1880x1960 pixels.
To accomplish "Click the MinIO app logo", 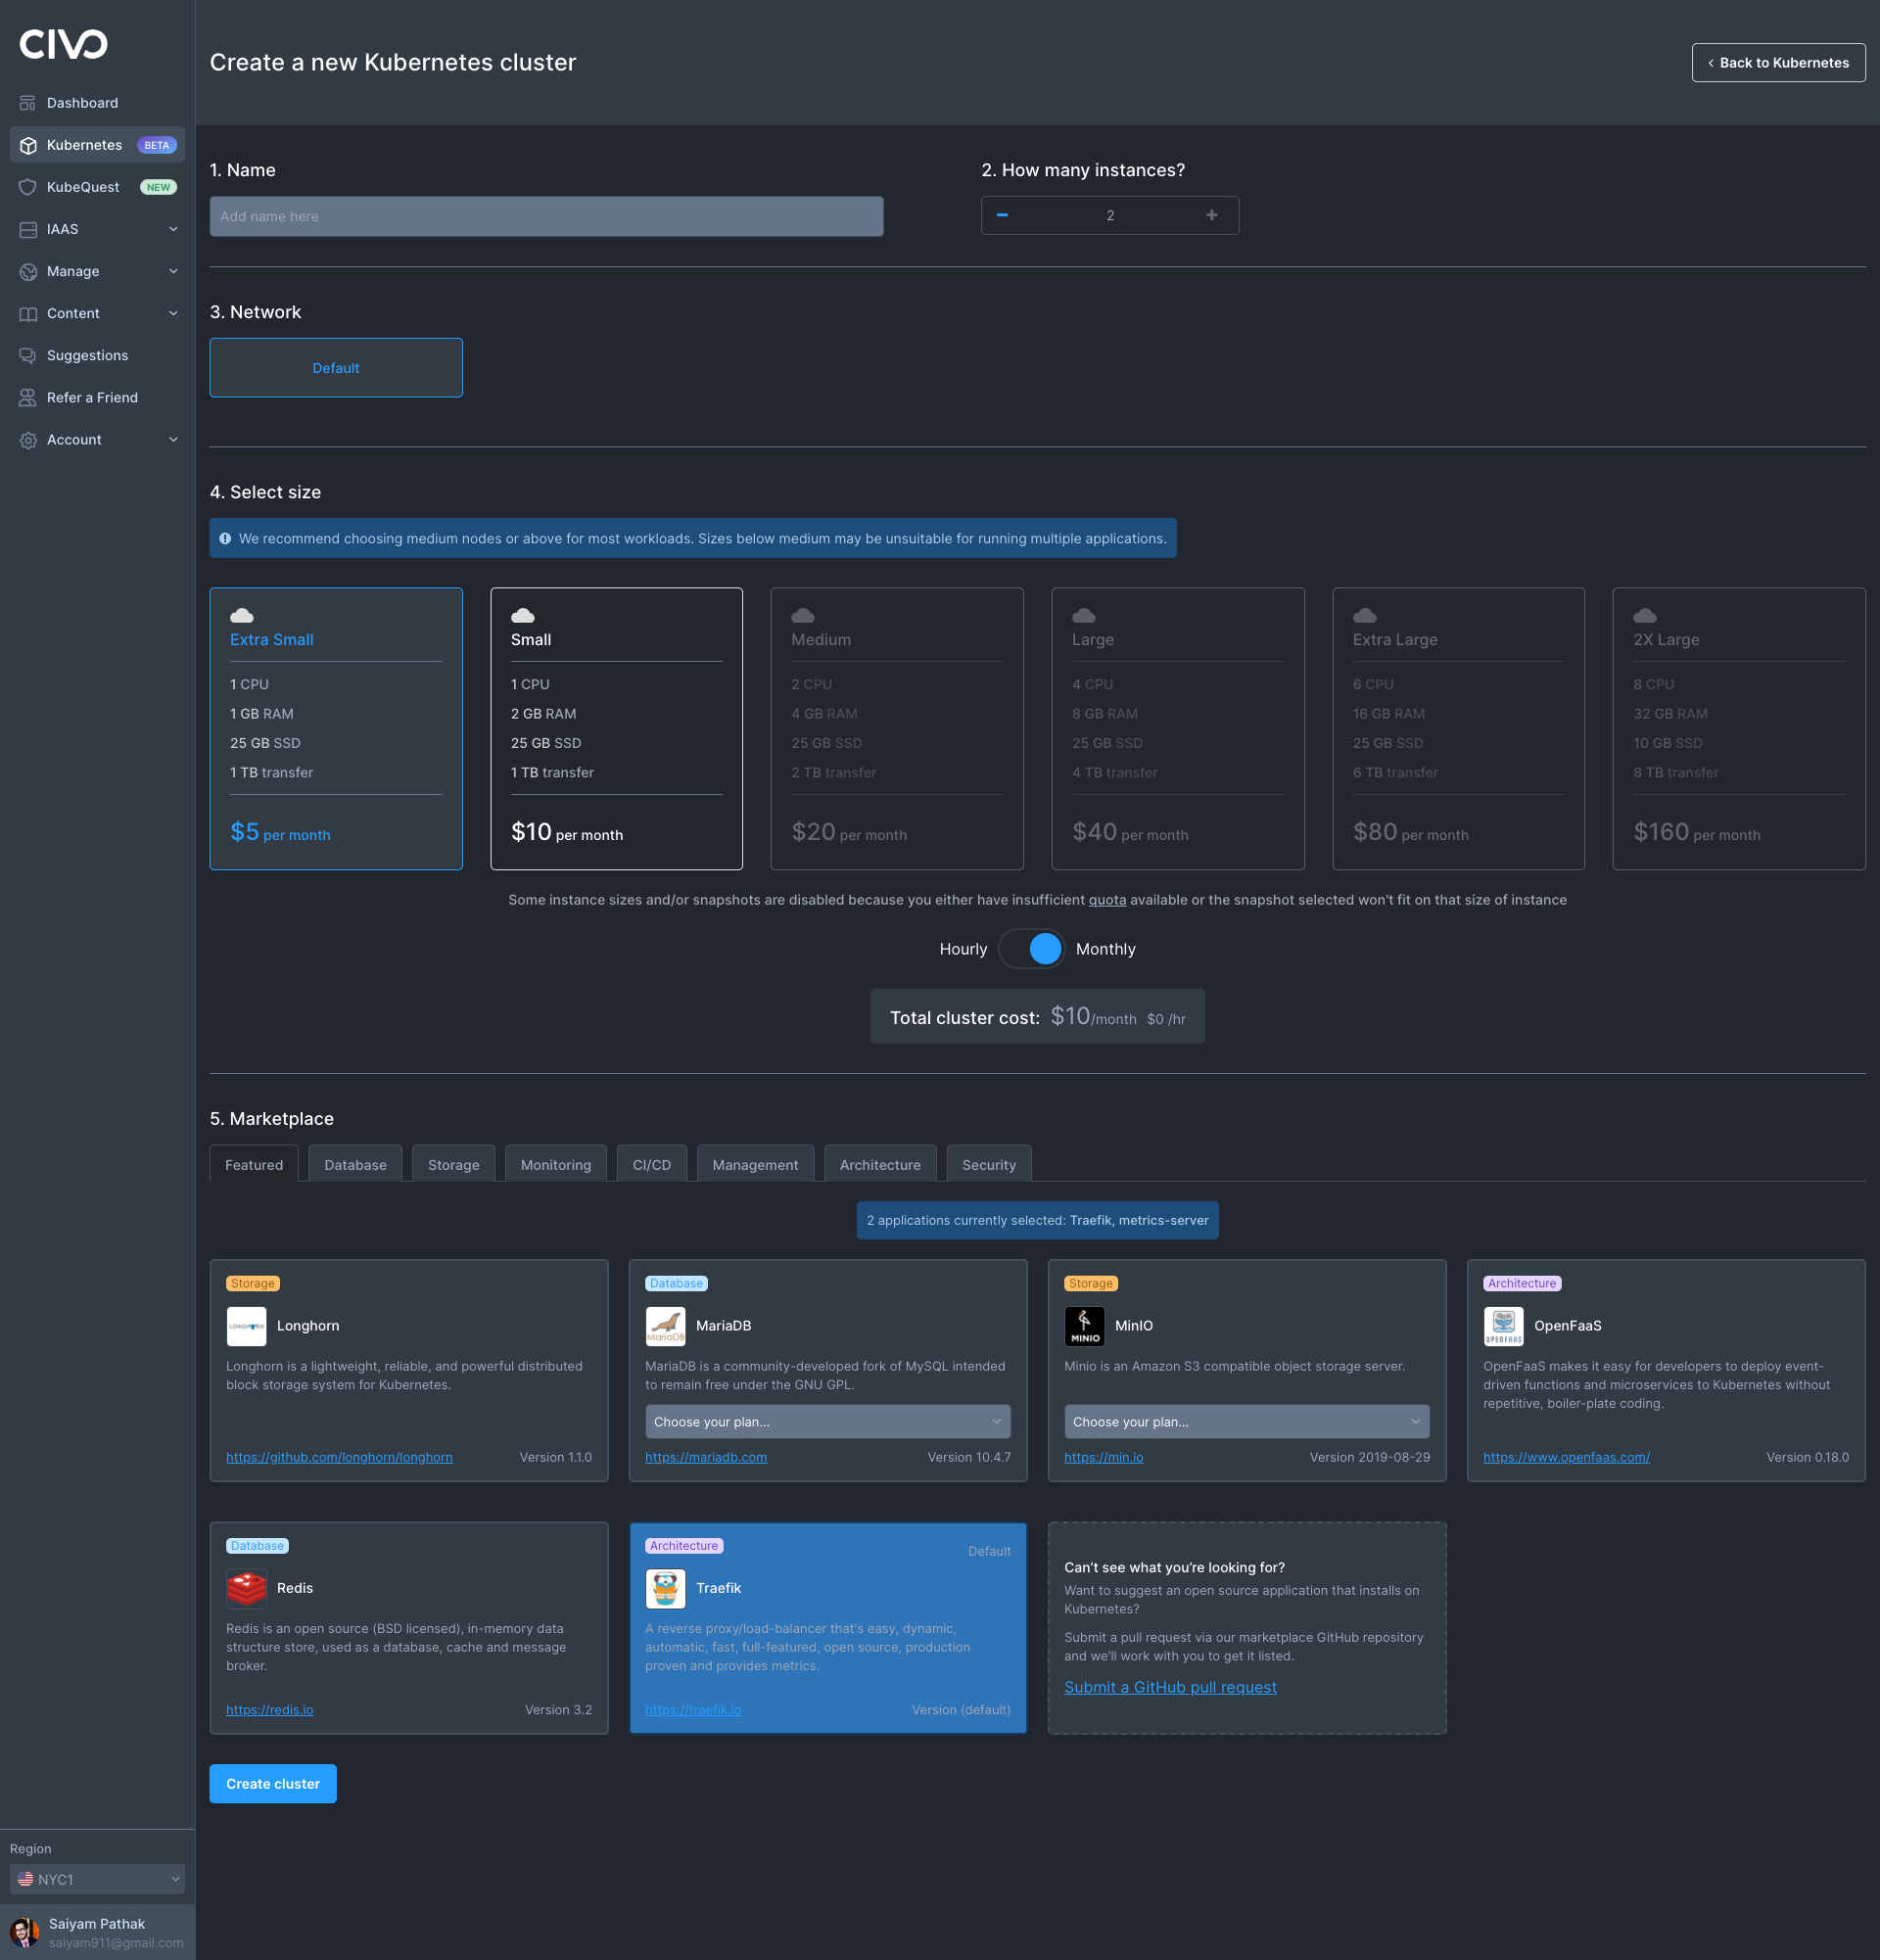I will [1084, 1326].
